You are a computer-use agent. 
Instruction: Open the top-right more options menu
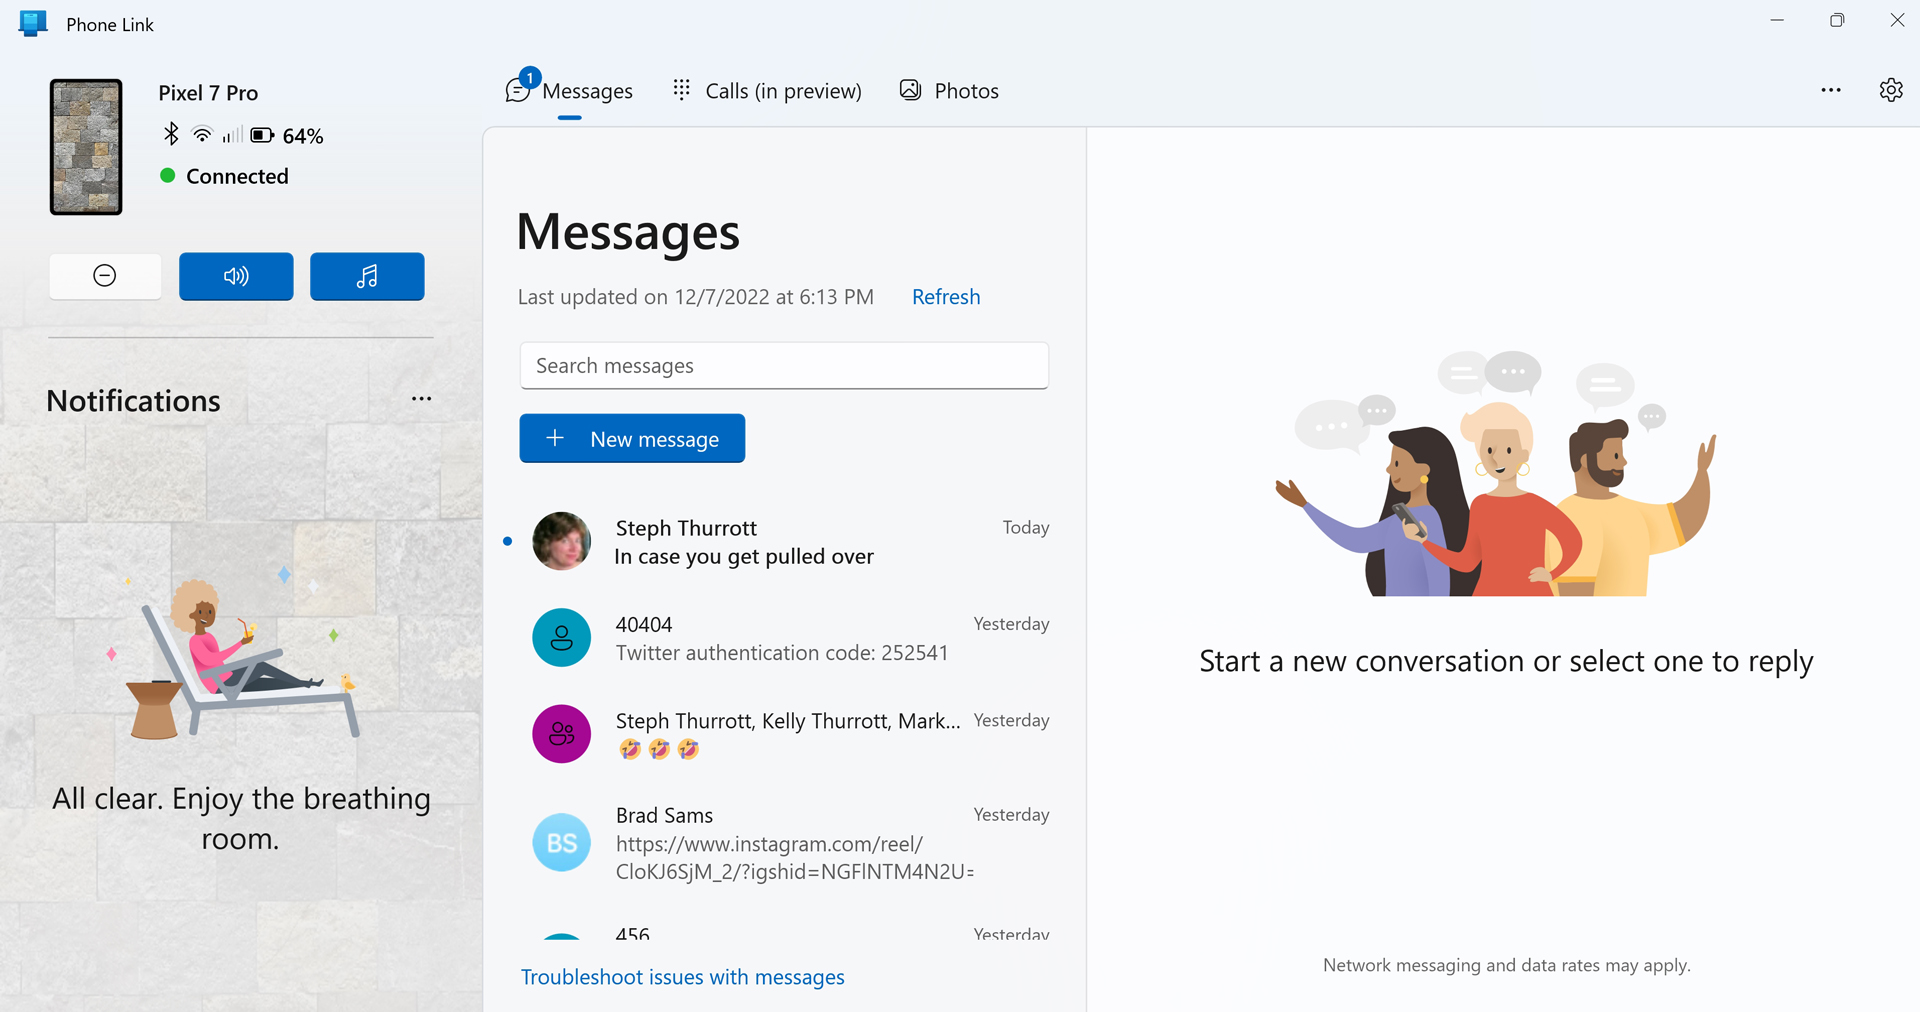(1831, 90)
